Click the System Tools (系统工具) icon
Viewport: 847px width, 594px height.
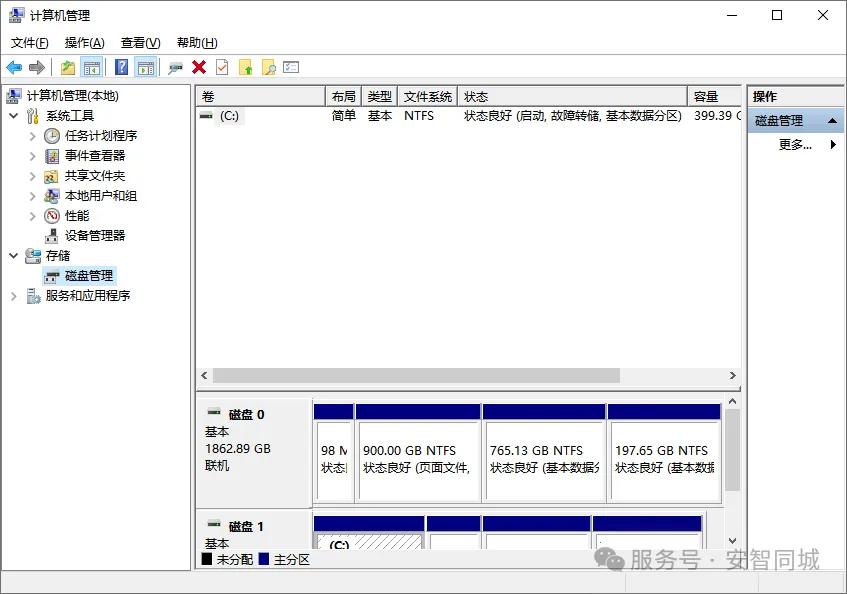coord(33,116)
